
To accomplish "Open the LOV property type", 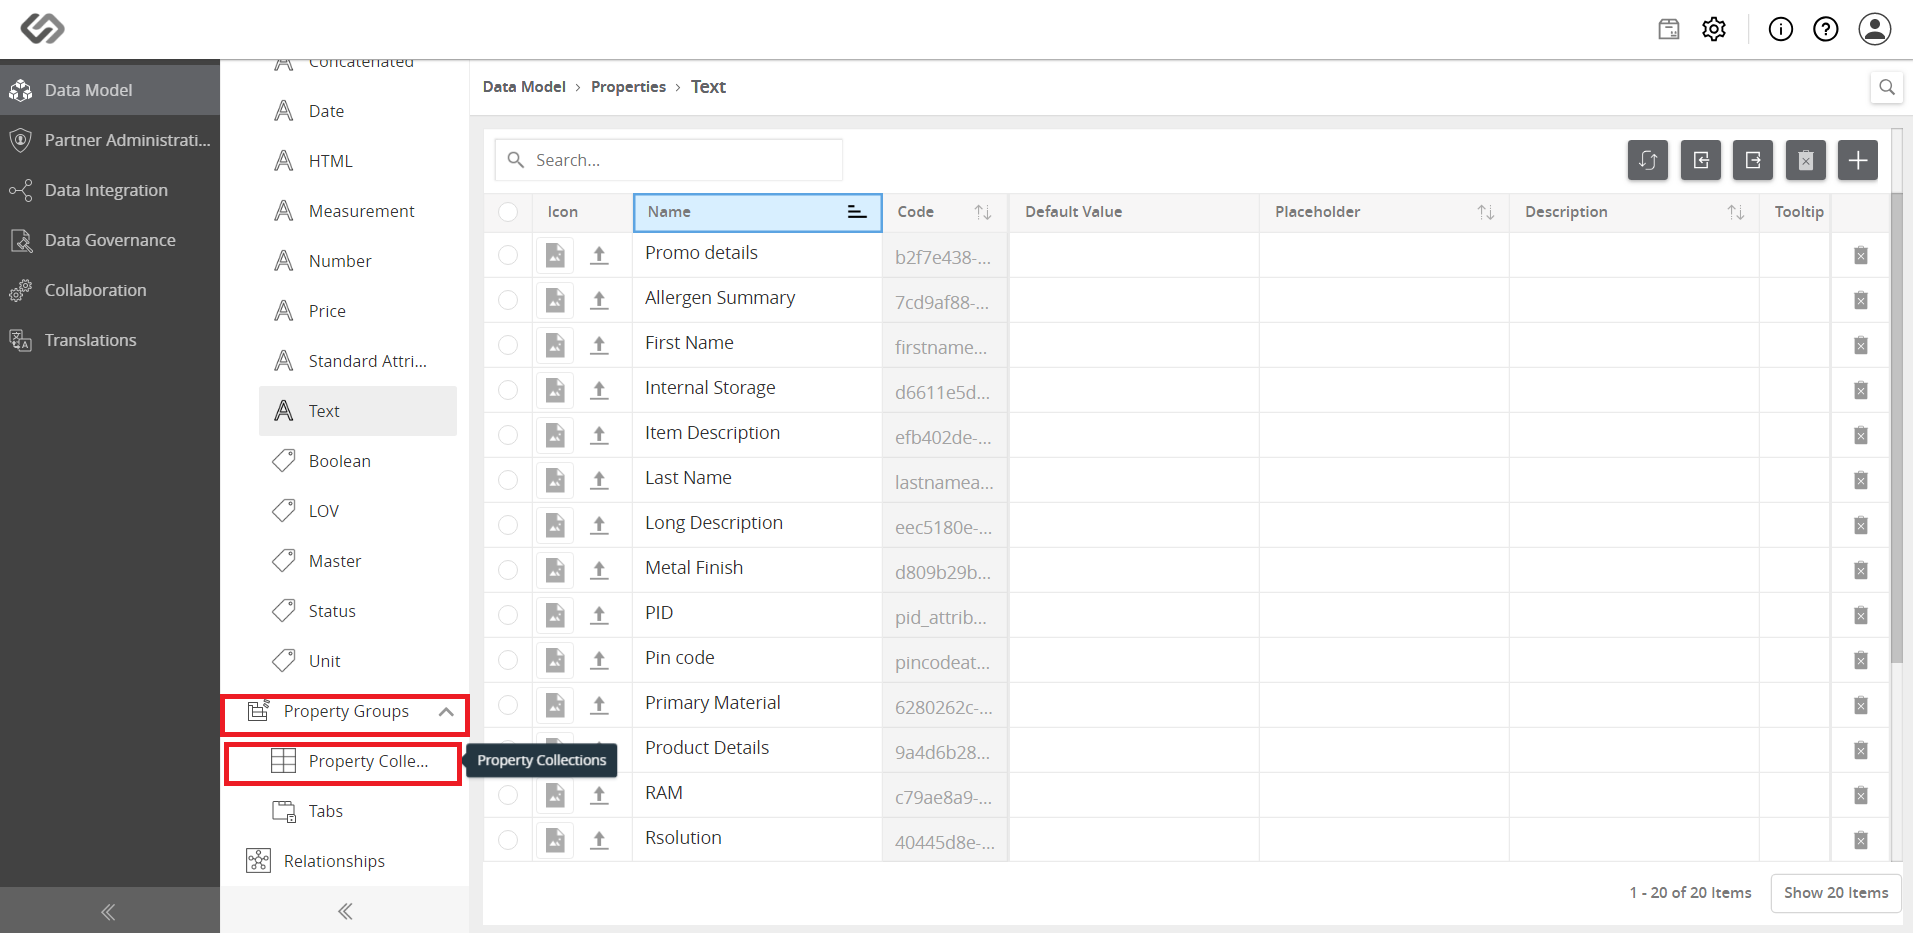I will pyautogui.click(x=358, y=511).
